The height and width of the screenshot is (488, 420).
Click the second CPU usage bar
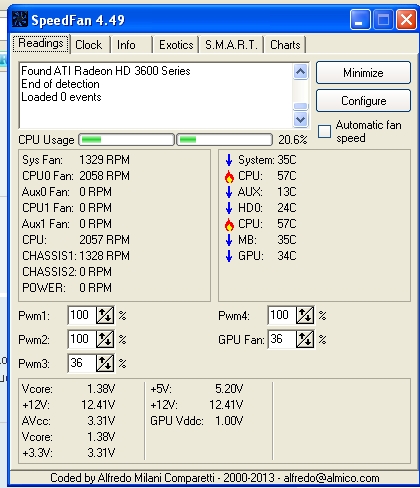pos(224,140)
